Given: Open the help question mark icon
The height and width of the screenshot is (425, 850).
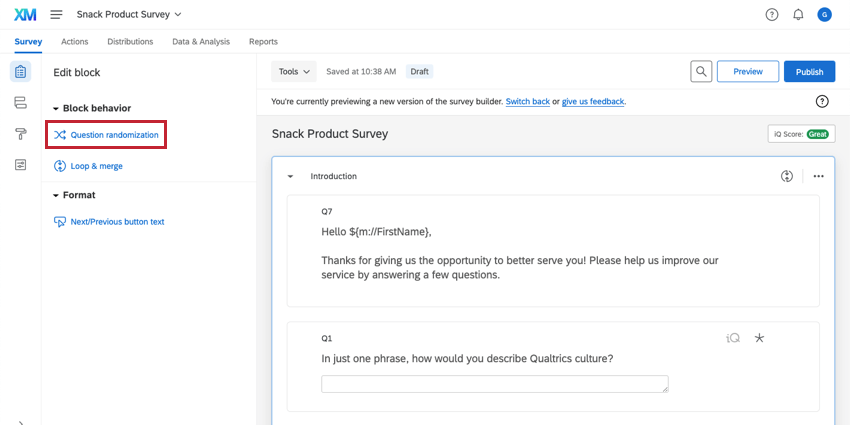Looking at the screenshot, I should tap(771, 14).
